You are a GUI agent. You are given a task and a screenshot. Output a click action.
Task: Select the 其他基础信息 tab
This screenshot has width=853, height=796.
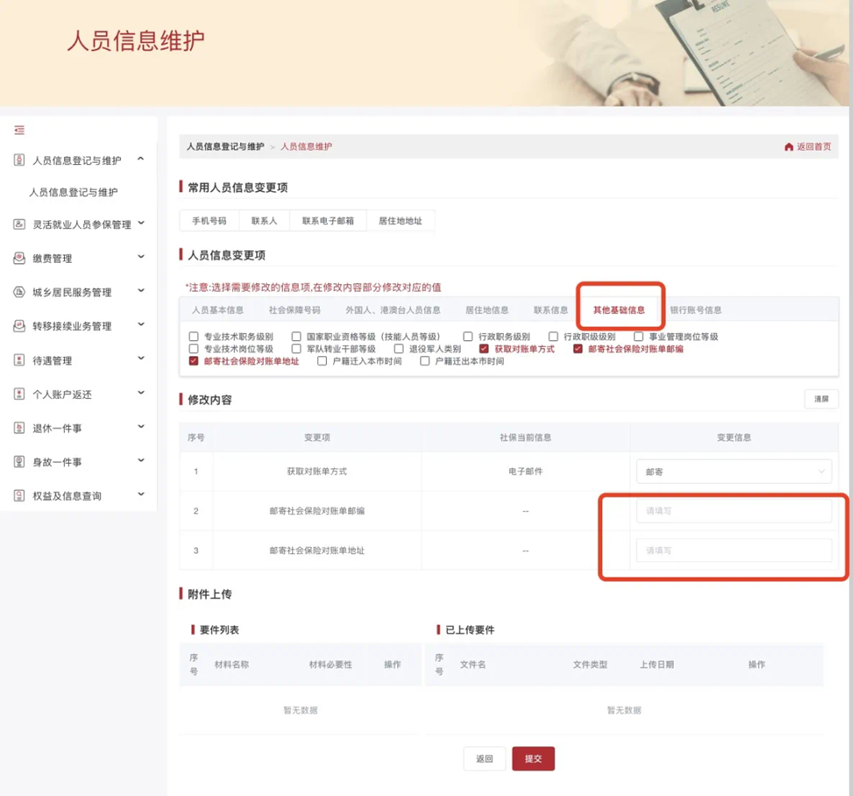[x=619, y=310]
